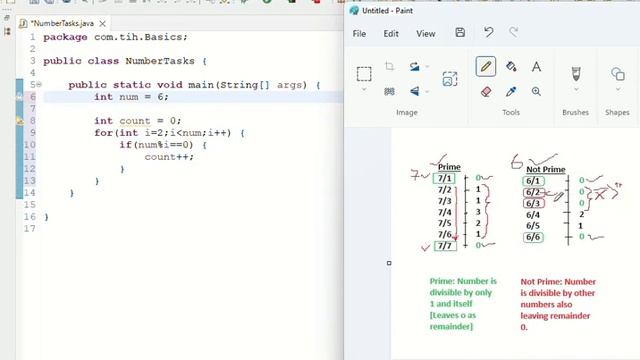Select the Color picker tool in Paint

[511, 91]
